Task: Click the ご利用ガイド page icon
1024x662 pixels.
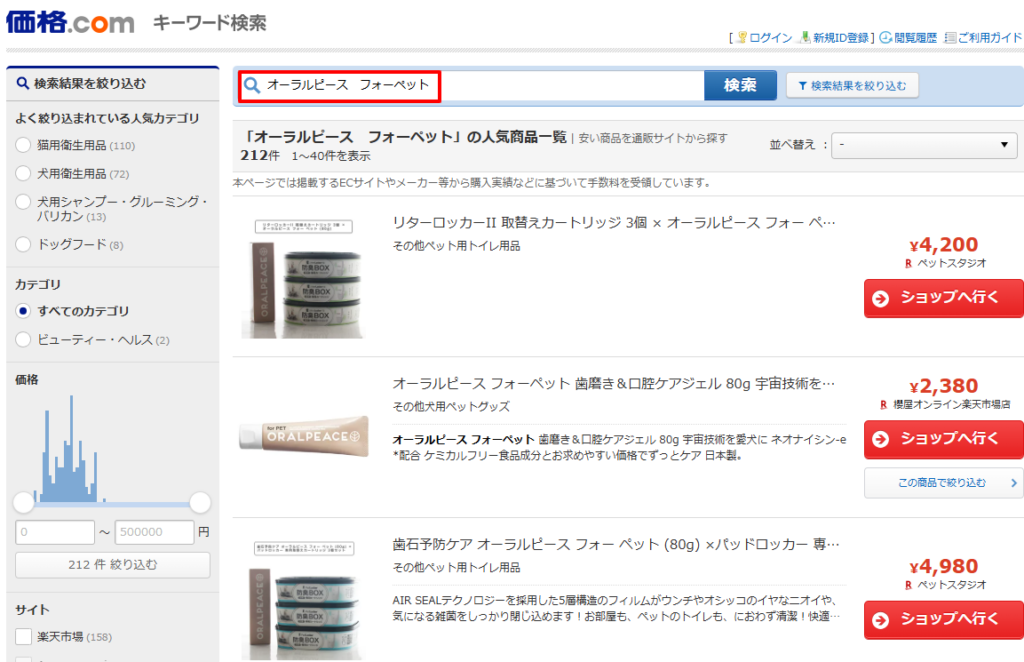Action: (x=950, y=37)
